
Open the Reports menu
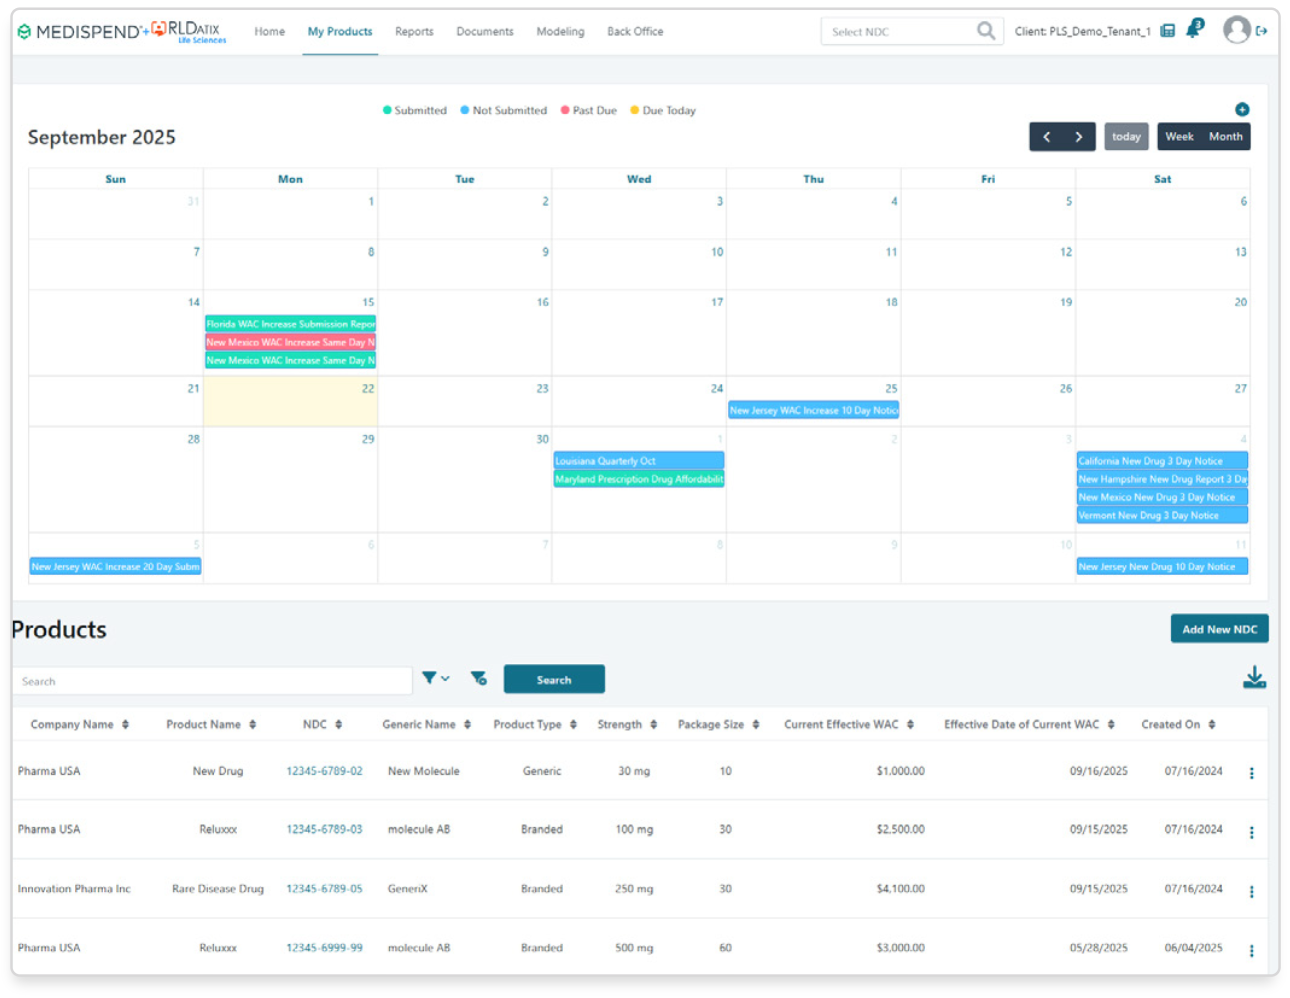coord(414,32)
